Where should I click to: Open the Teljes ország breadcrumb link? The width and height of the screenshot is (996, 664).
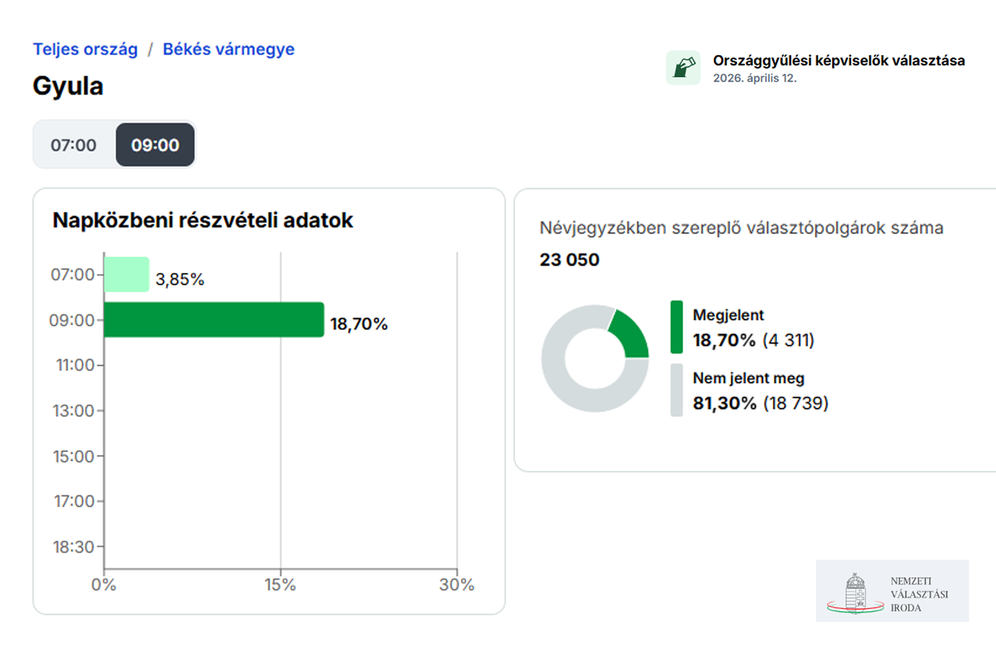85,49
